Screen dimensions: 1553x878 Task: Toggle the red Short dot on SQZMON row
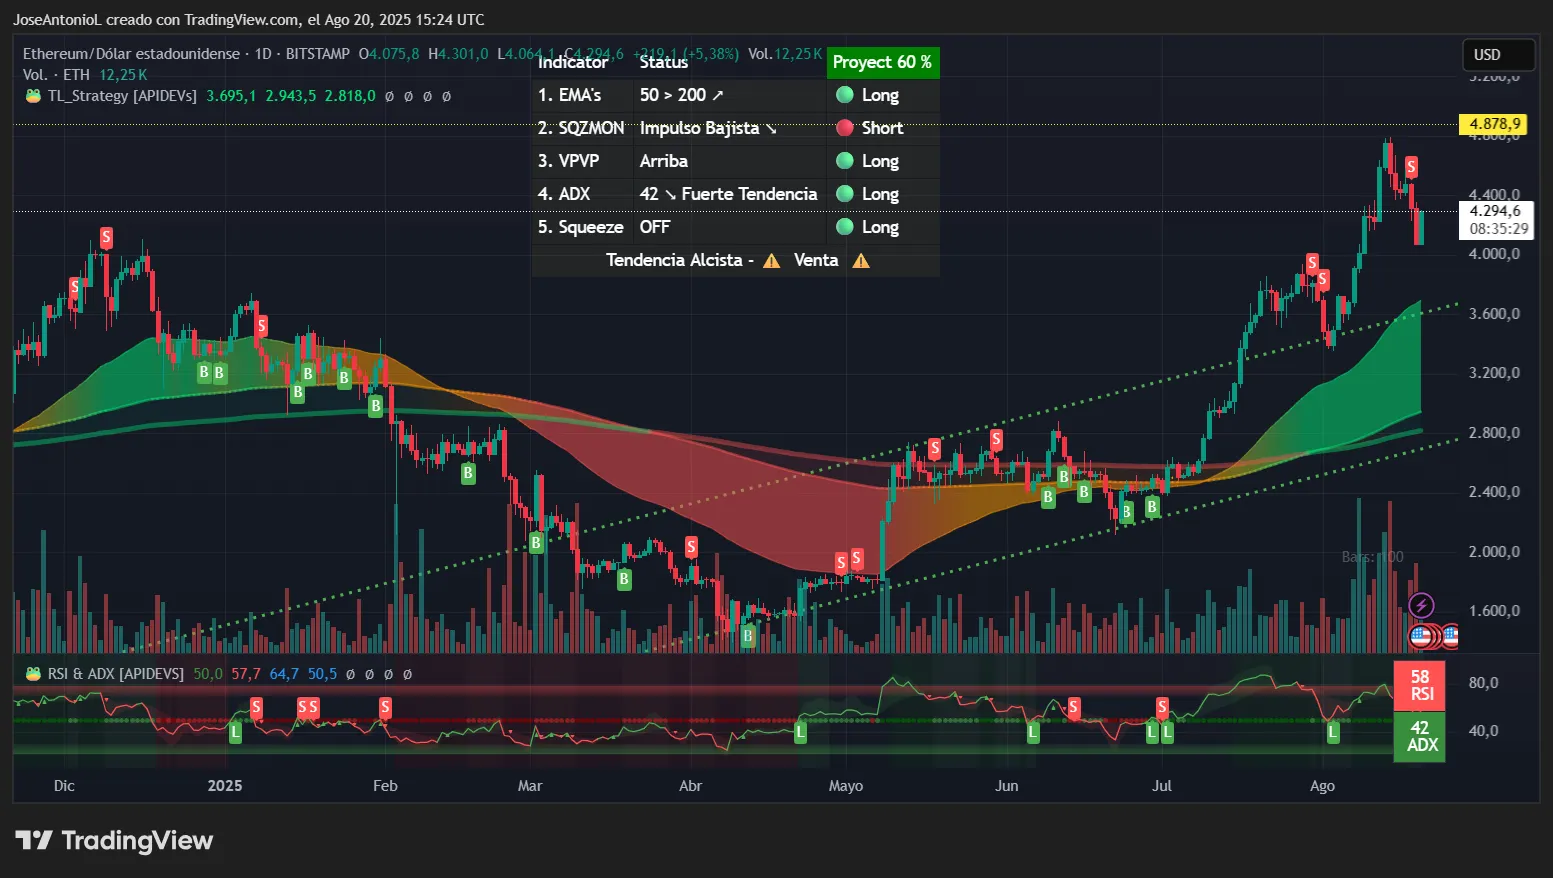[846, 128]
